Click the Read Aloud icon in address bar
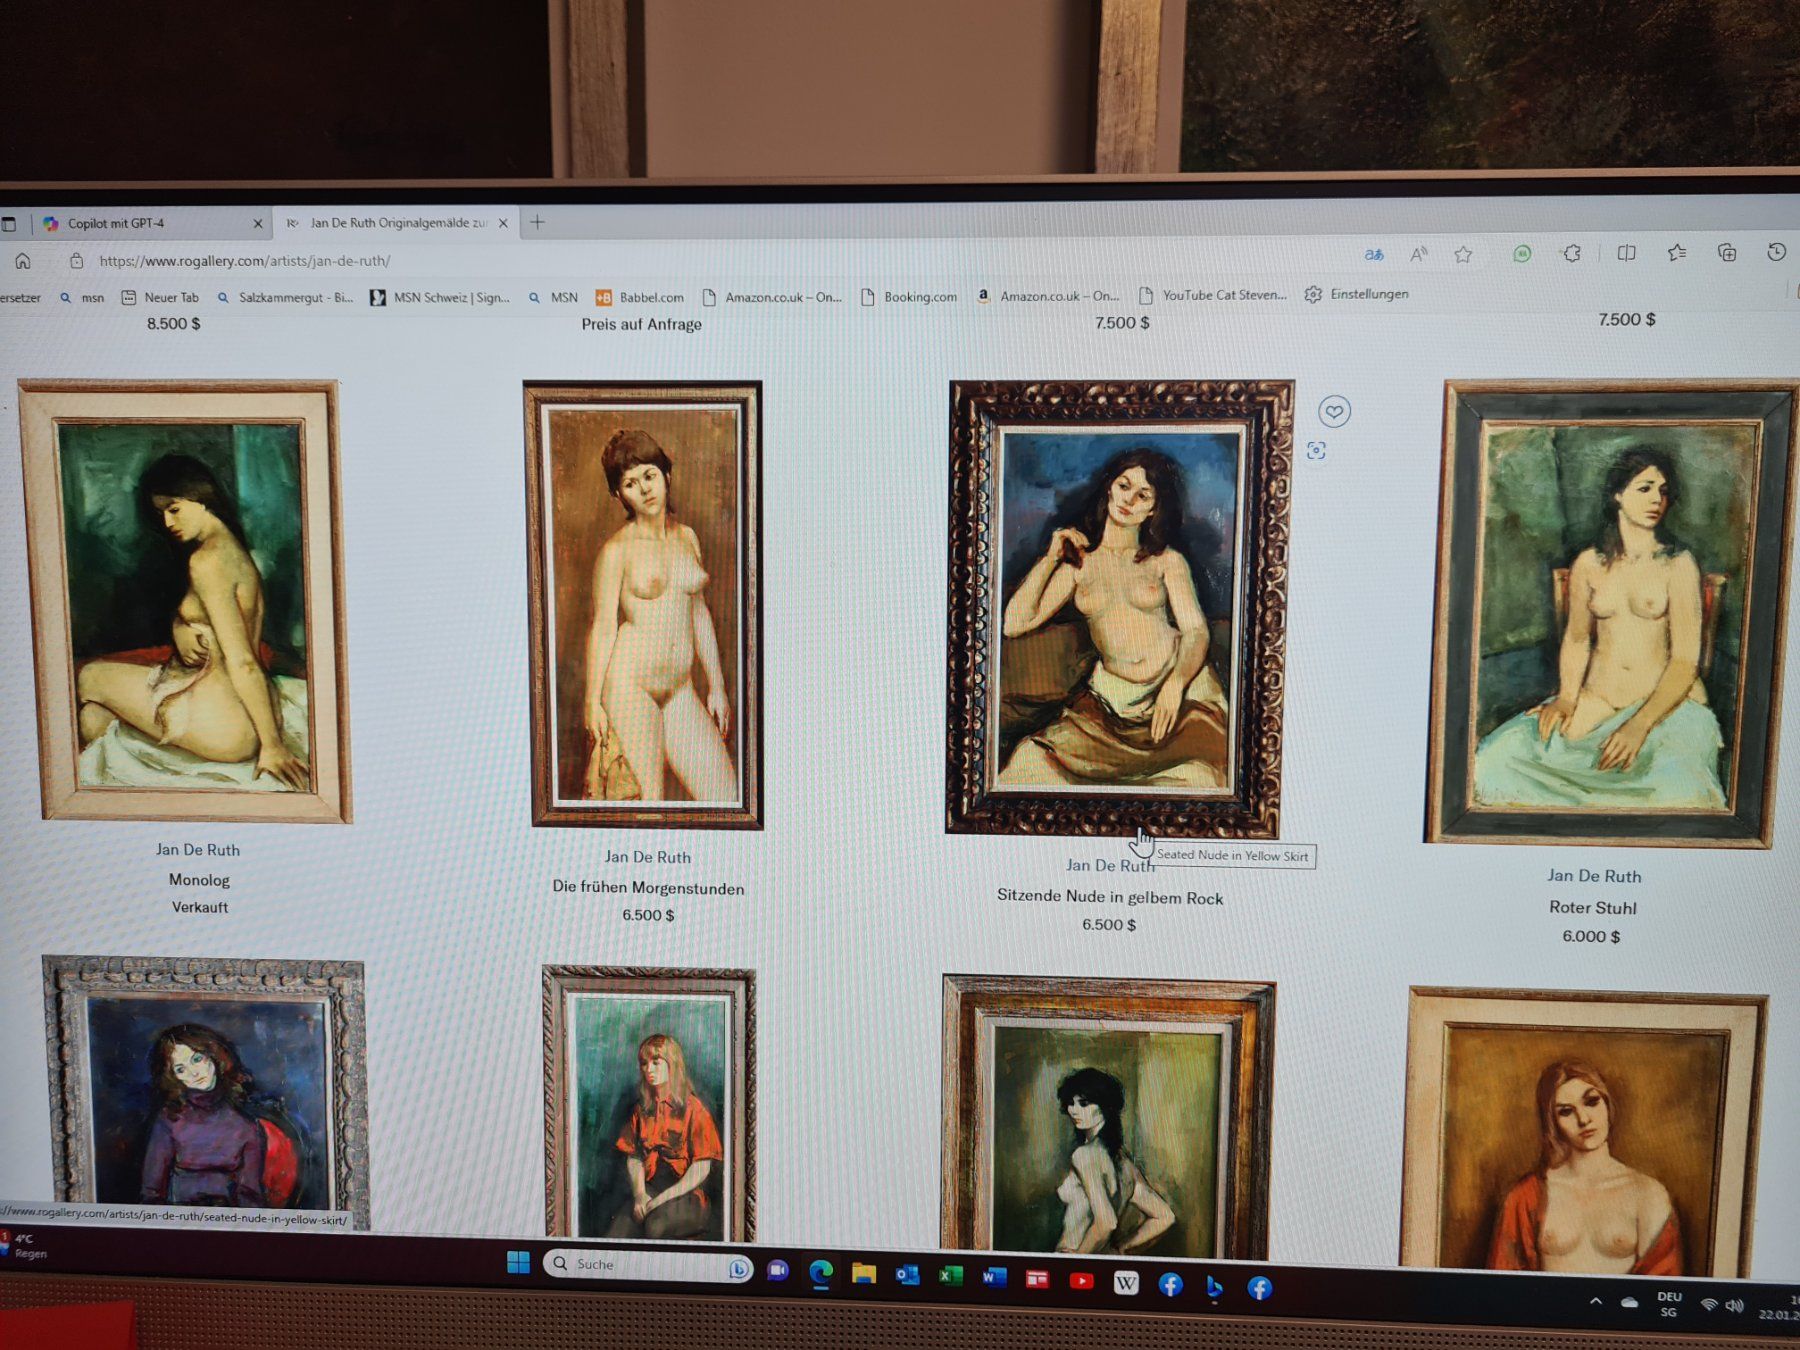The image size is (1800, 1350). (x=1419, y=255)
